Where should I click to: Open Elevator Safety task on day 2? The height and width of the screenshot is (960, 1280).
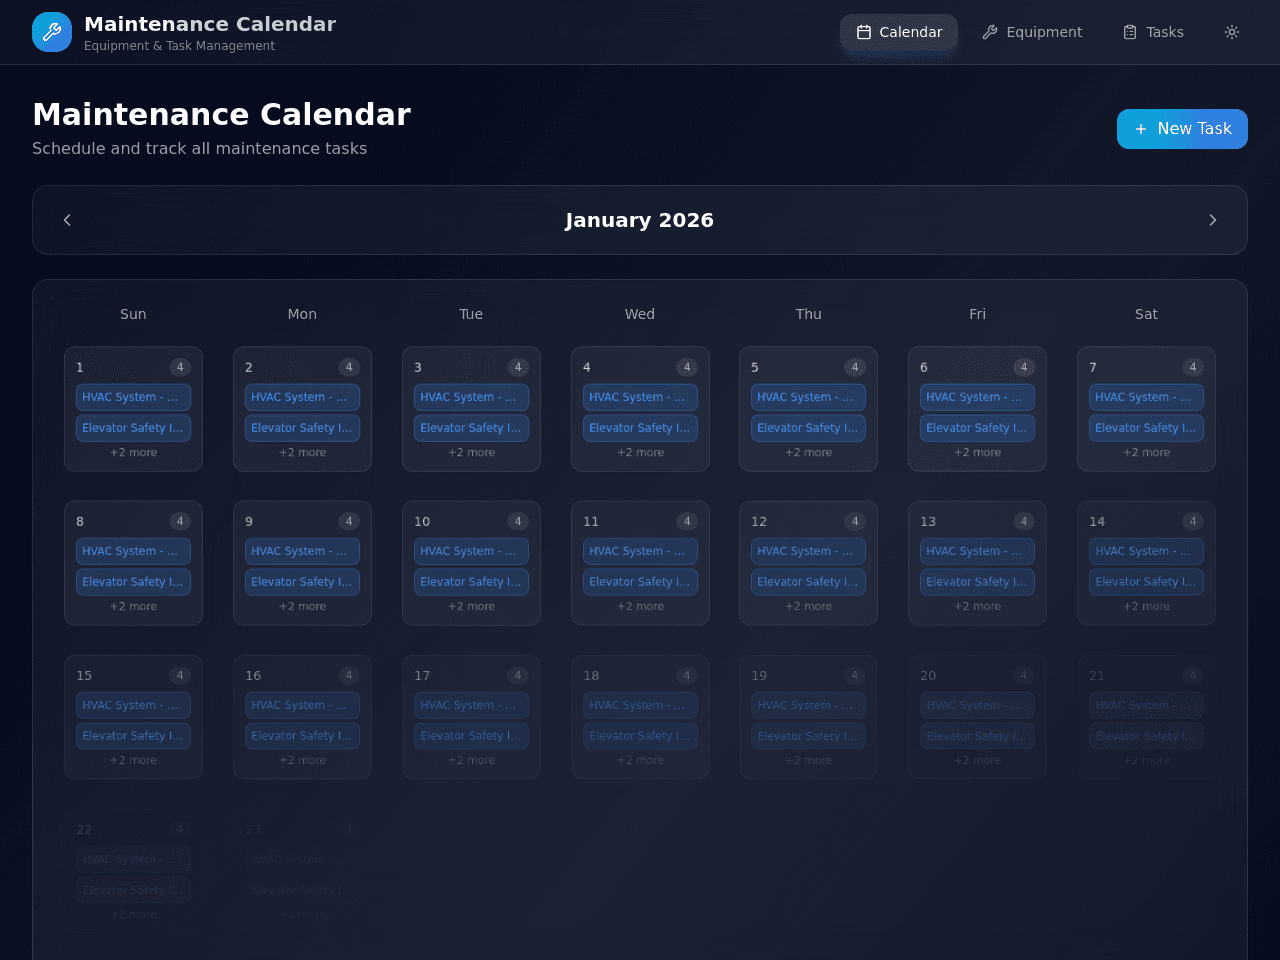click(x=302, y=428)
